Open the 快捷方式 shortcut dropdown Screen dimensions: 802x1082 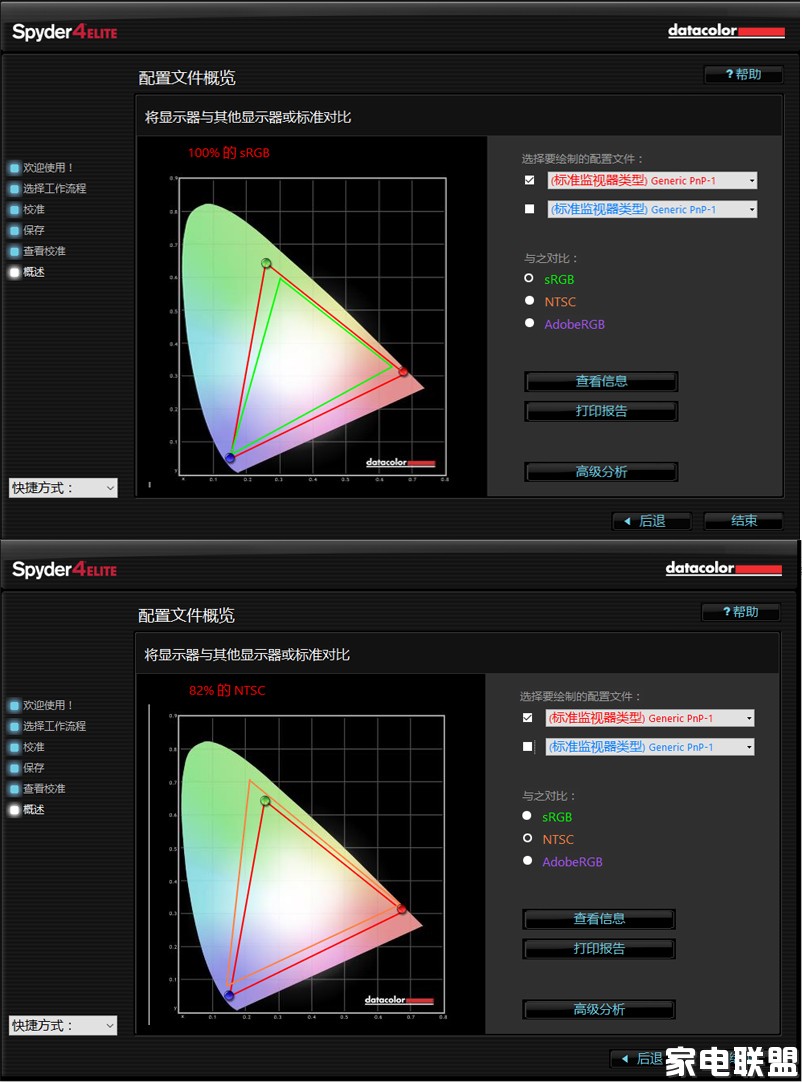click(x=63, y=487)
